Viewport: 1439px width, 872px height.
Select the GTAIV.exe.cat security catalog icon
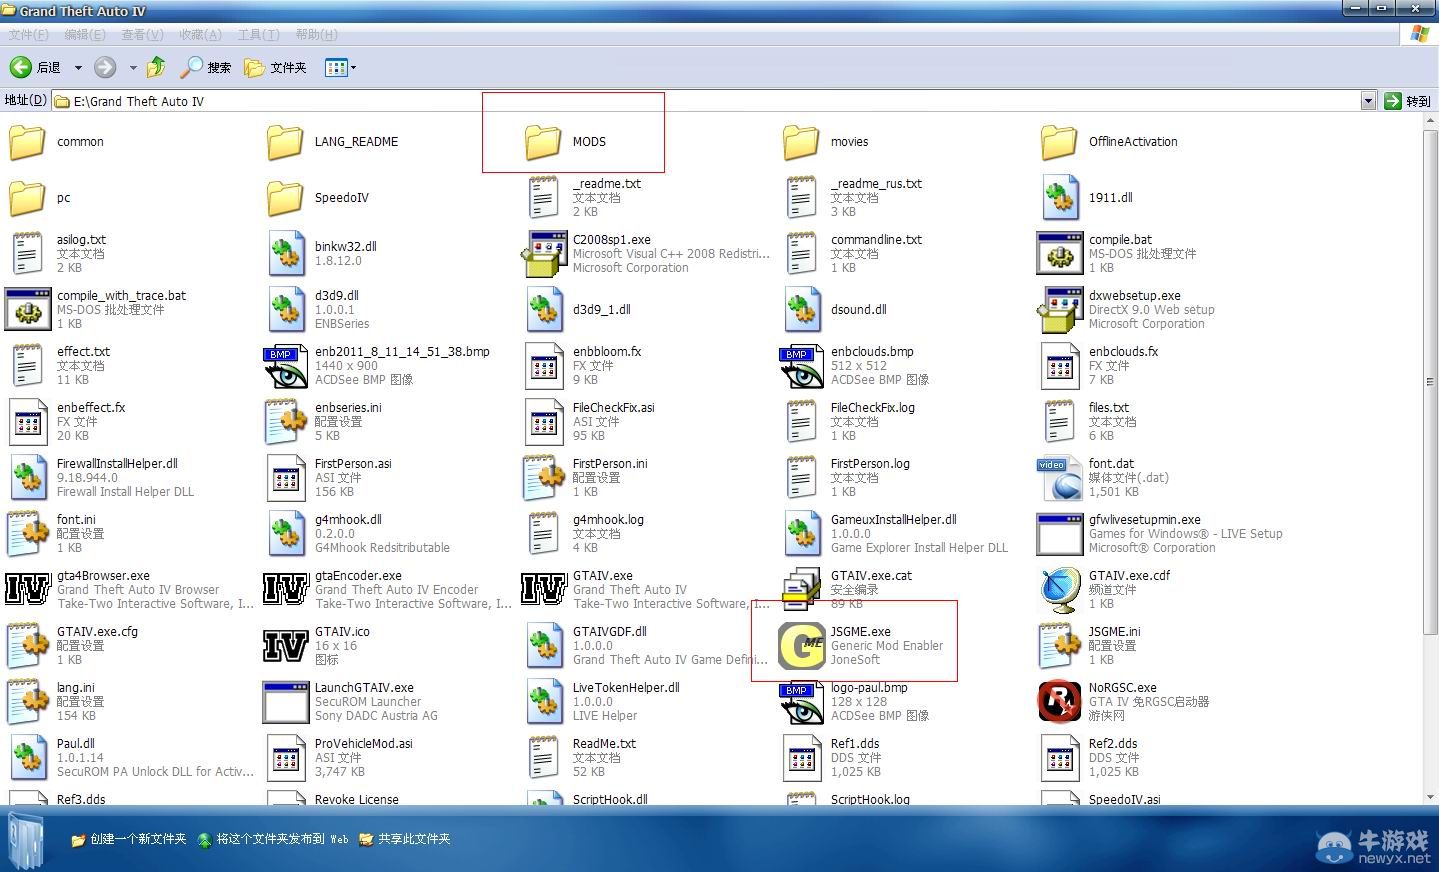tap(801, 590)
